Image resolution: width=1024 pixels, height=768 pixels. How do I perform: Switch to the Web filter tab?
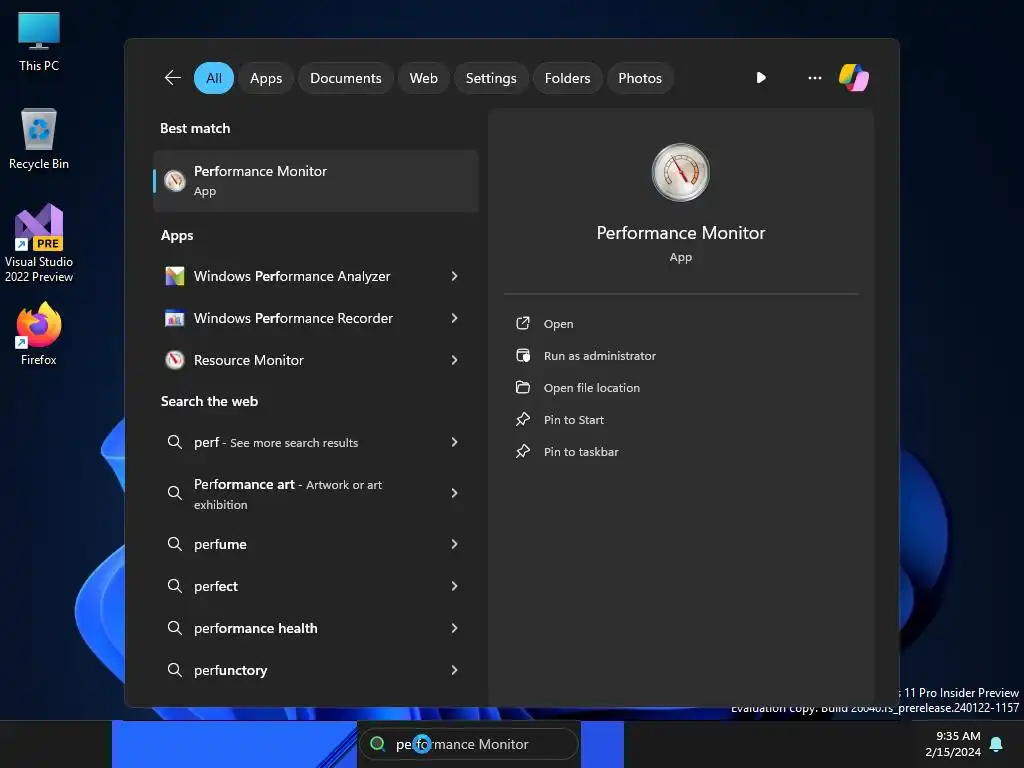[423, 78]
